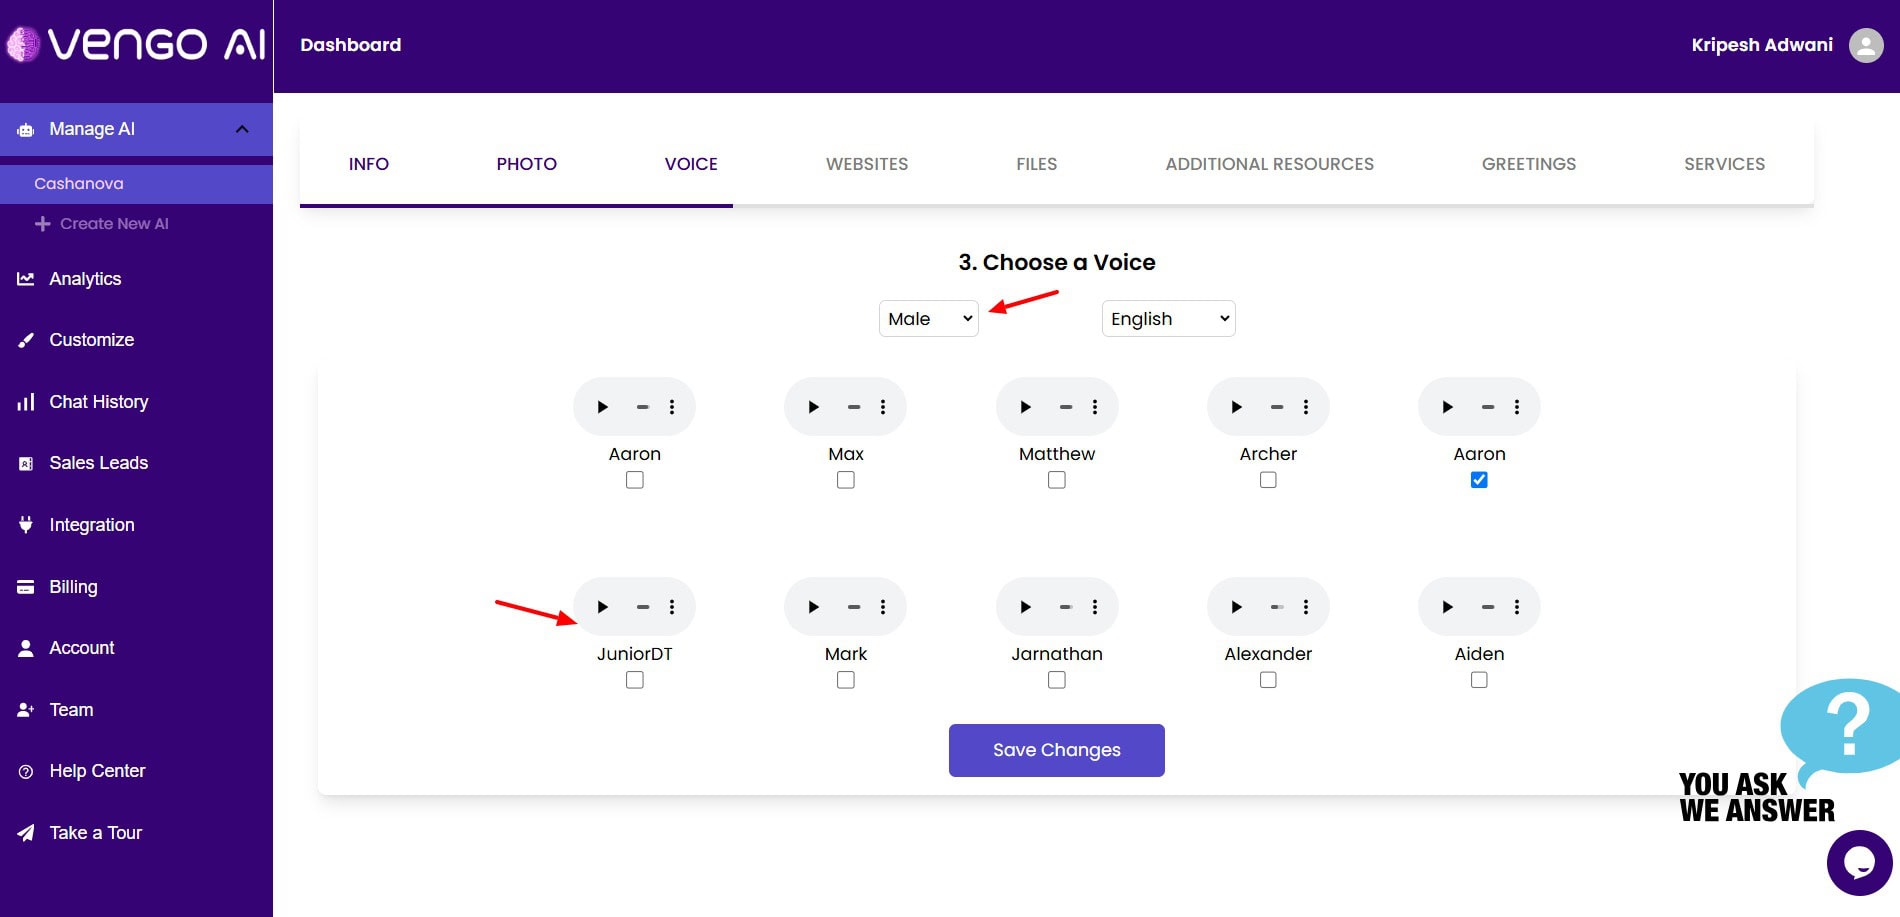1900x917 pixels.
Task: Play the Archer voice sample
Action: (1237, 407)
